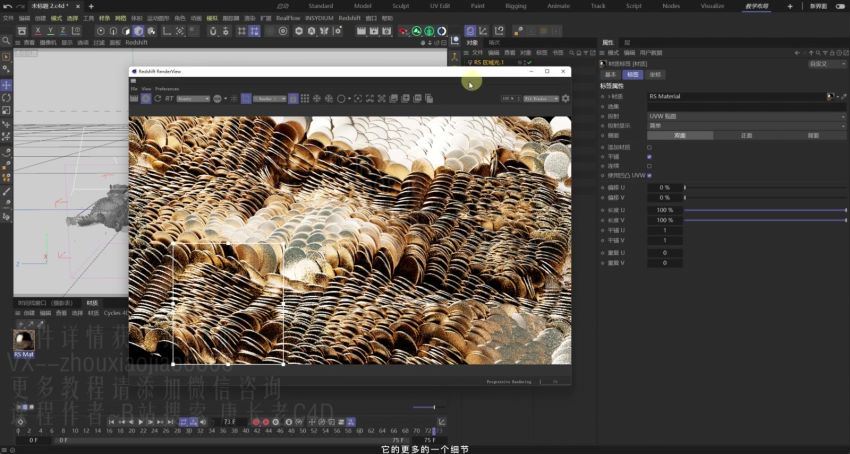Click the 平铺 U value field
Screen dimensions: 850x454
665,230
